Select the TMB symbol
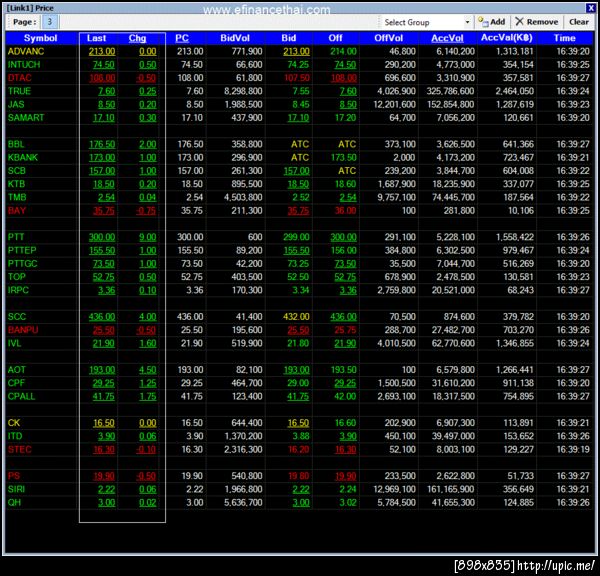This screenshot has width=600, height=576. pyautogui.click(x=17, y=197)
